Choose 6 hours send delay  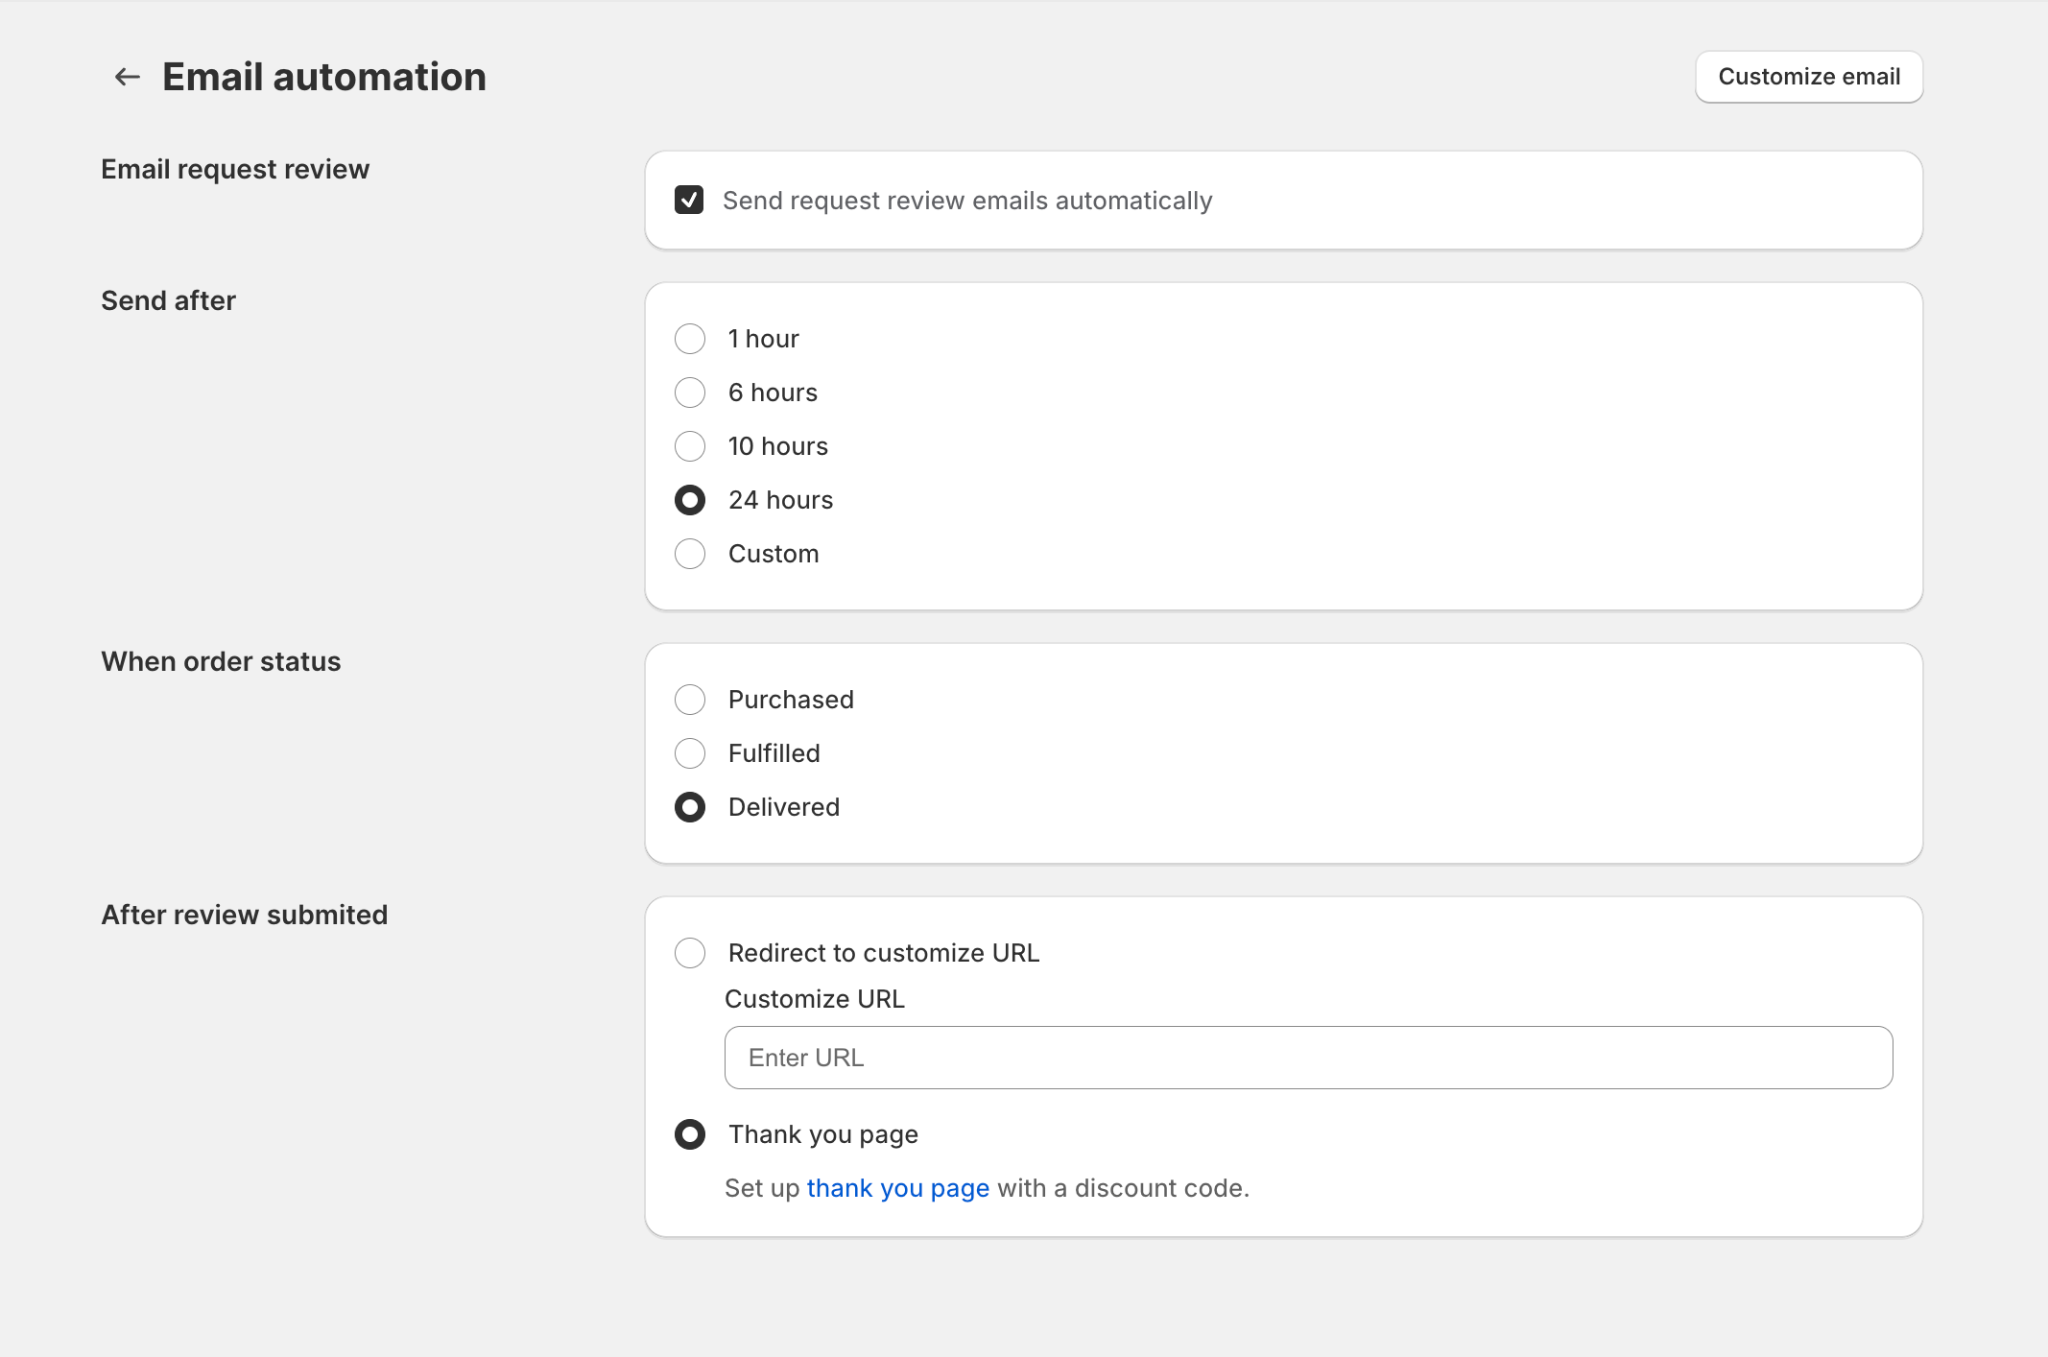690,393
